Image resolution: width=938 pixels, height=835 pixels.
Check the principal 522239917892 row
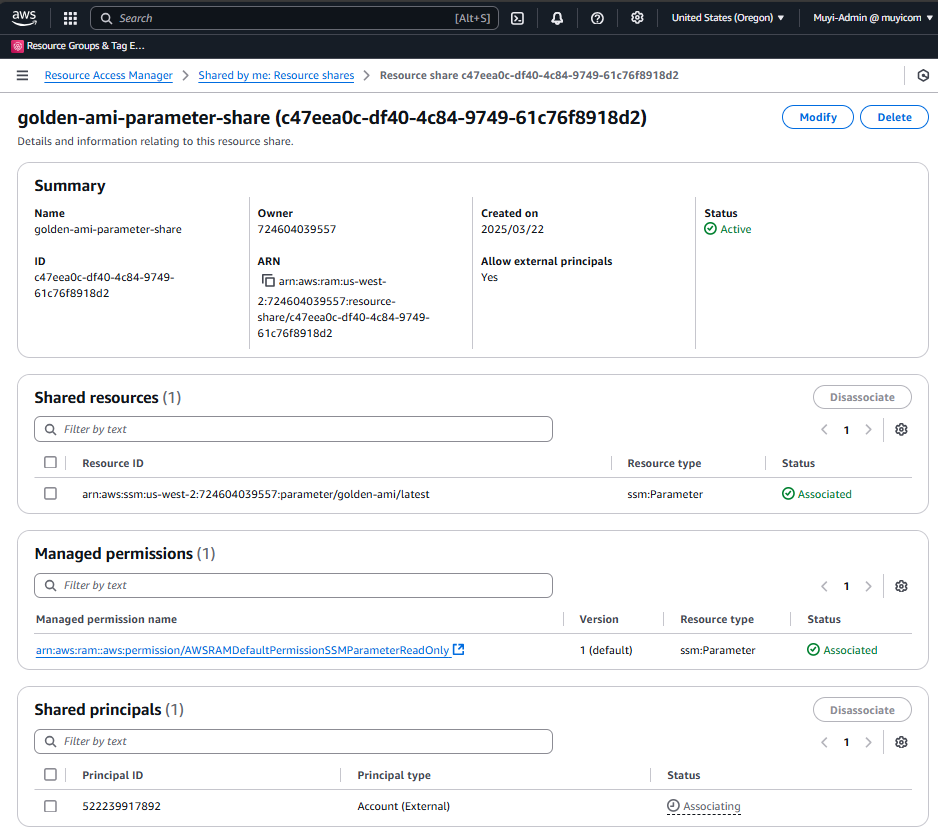50,806
